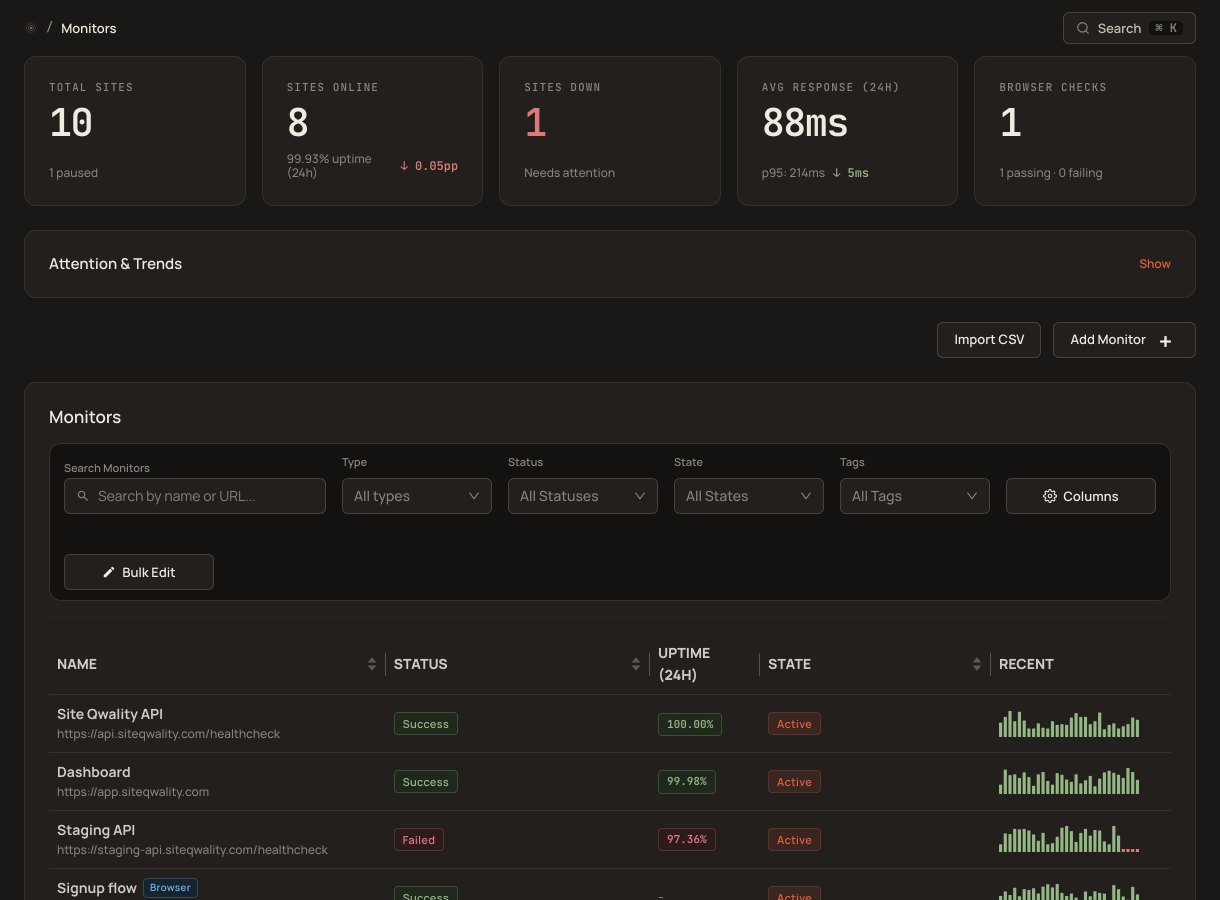Screen dimensions: 1220x900
Task: Click the Failed status badge for Staging API
Action: coord(419,840)
